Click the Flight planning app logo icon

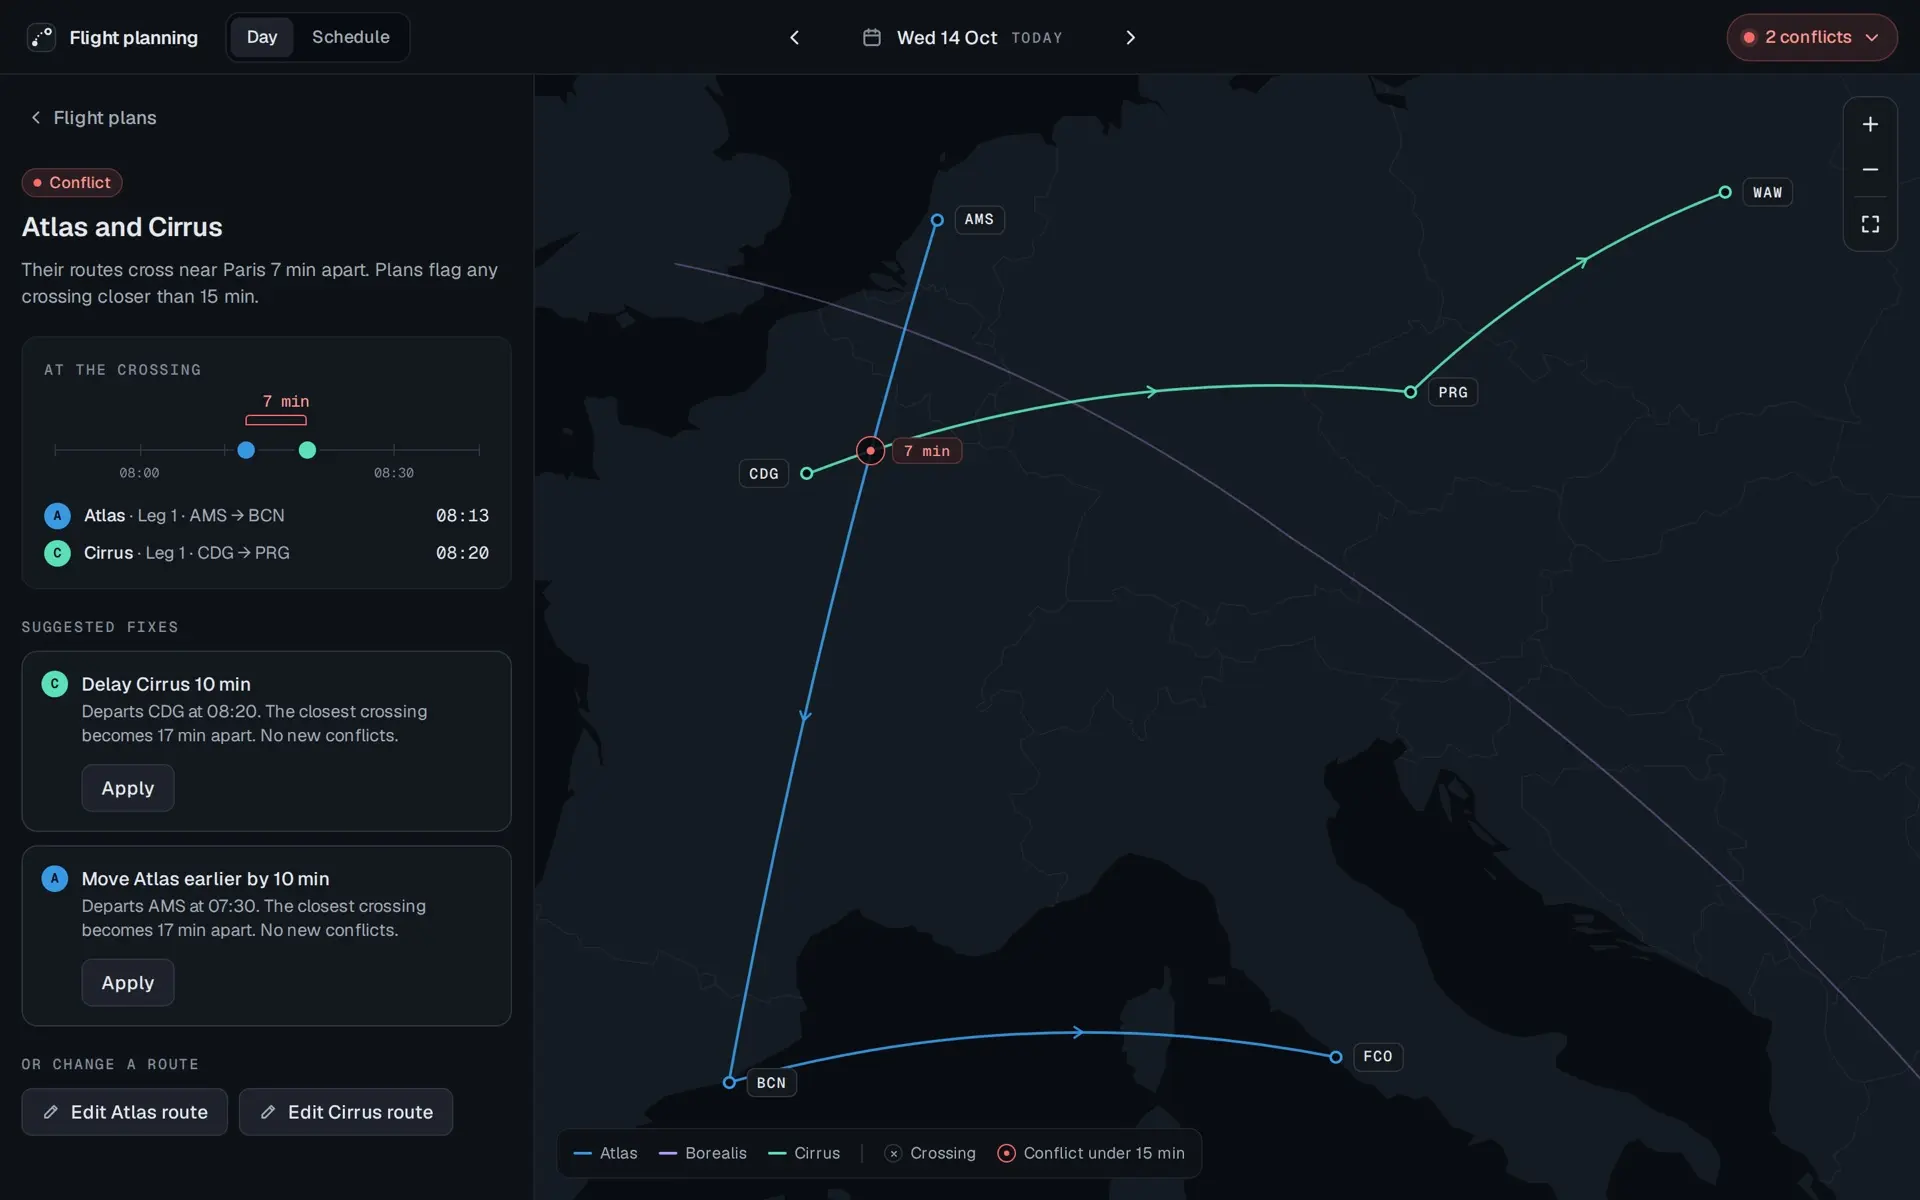click(x=41, y=37)
